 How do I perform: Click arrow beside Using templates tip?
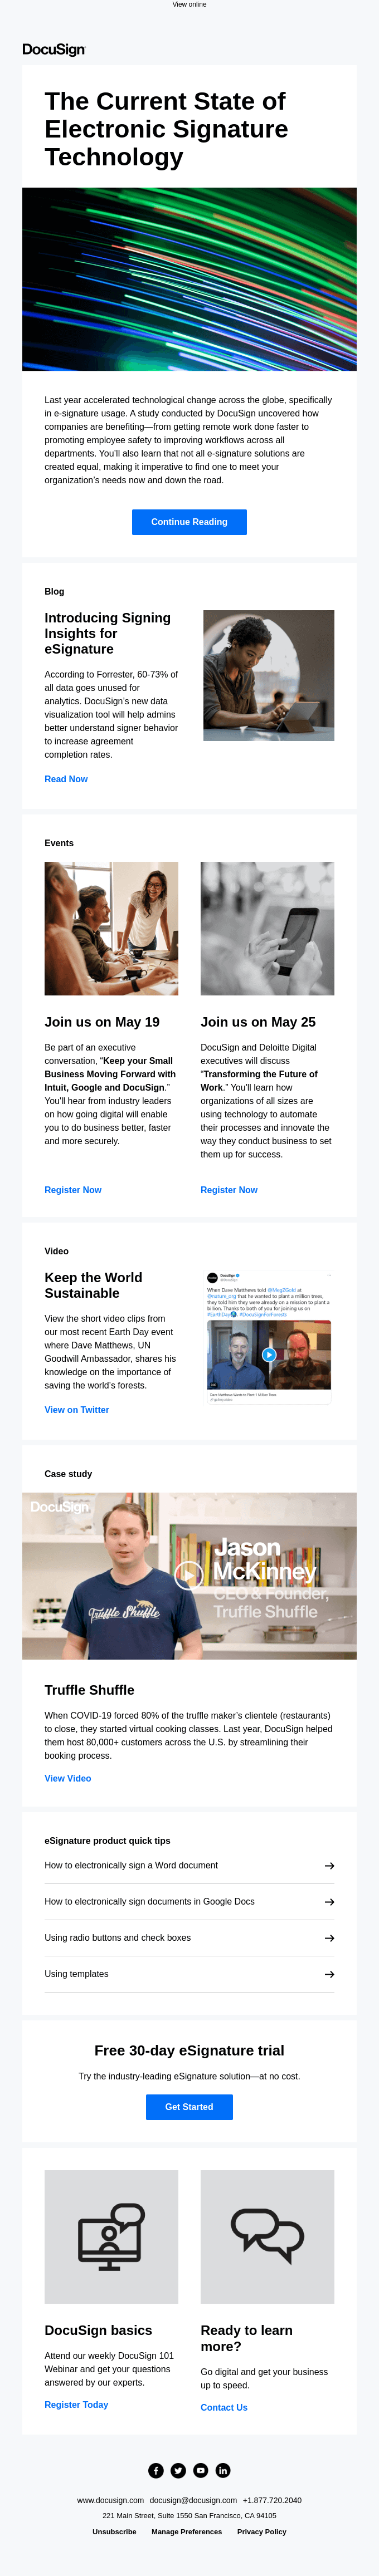tap(329, 1974)
